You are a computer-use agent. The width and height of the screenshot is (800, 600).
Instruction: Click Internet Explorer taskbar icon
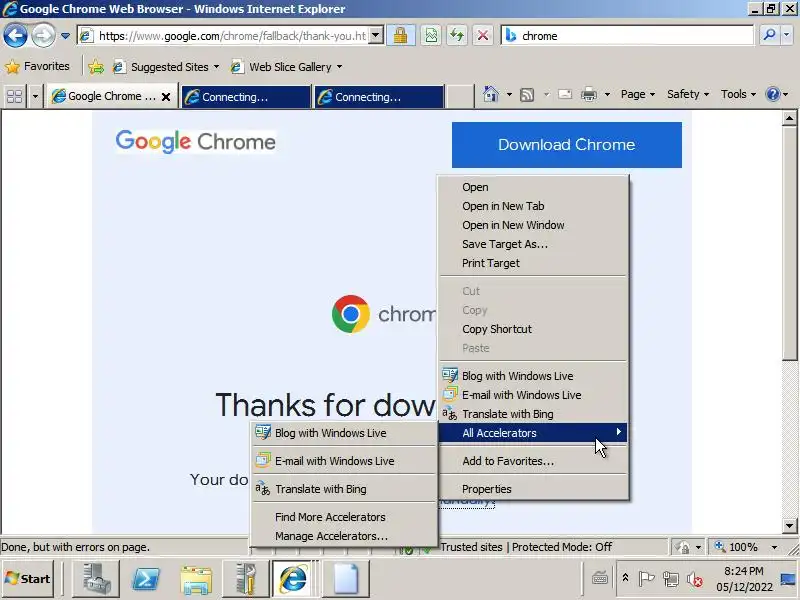coord(293,579)
